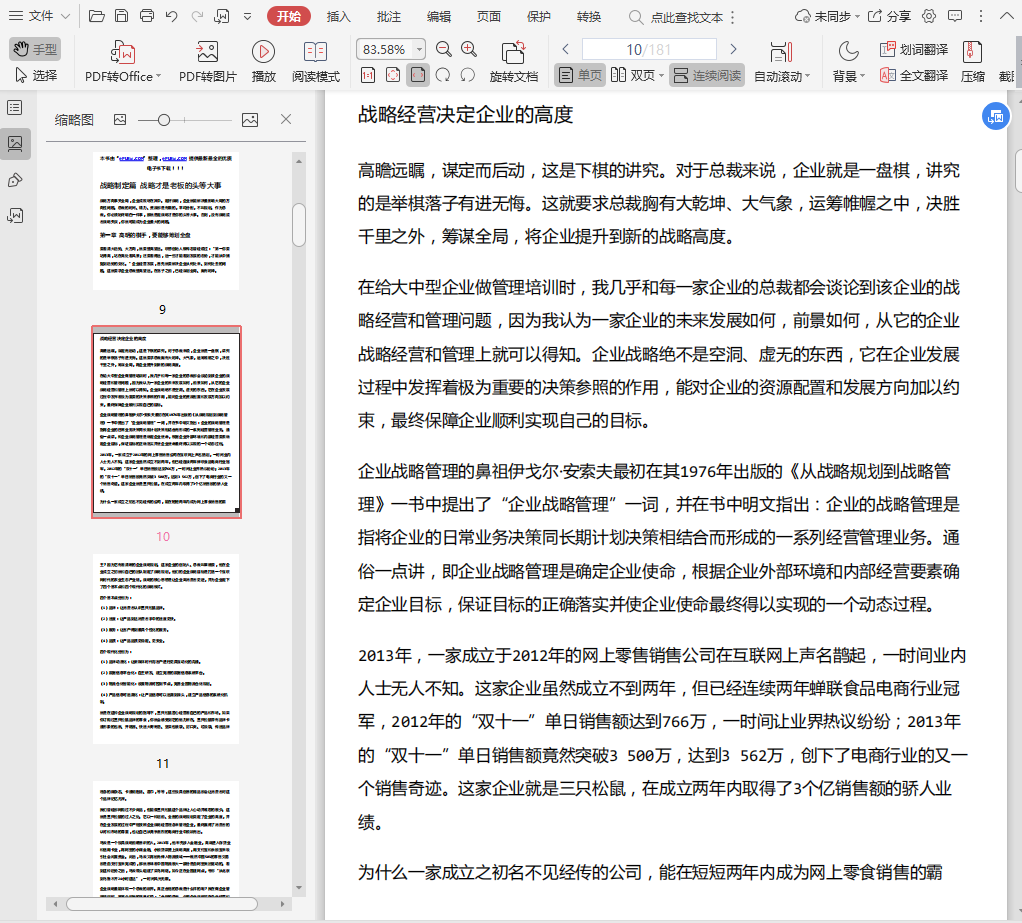Expand the quick access toolbar dropdown
Screen dimensions: 1022x923
click(x=248, y=16)
